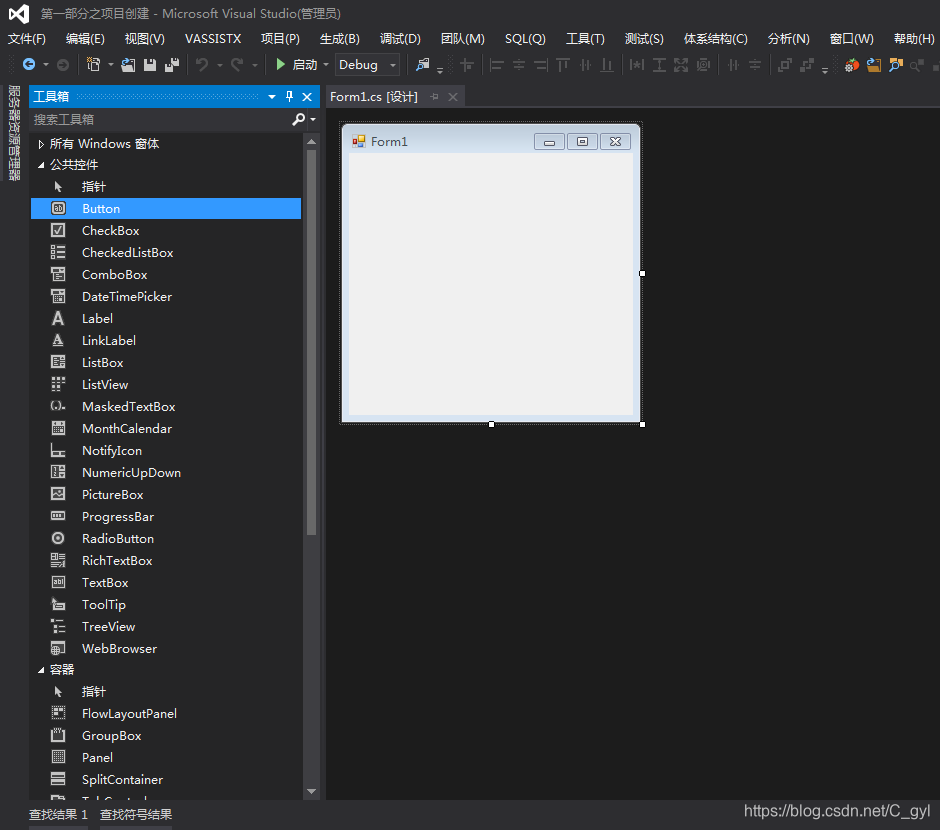Screen dimensions: 940x830
Task: Open the 服务器资源管理器 side tab
Action: pyautogui.click(x=14, y=132)
